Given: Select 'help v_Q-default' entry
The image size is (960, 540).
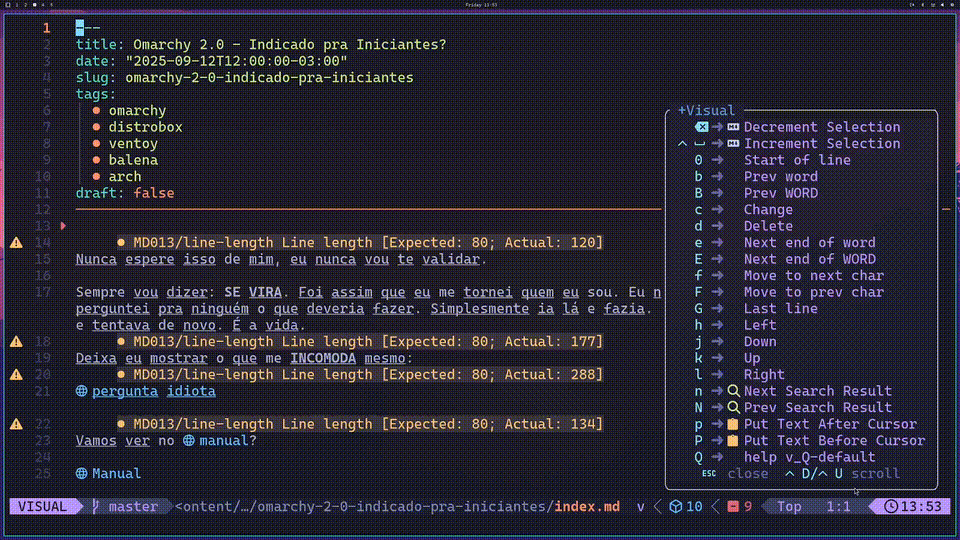Looking at the screenshot, I should 809,457.
